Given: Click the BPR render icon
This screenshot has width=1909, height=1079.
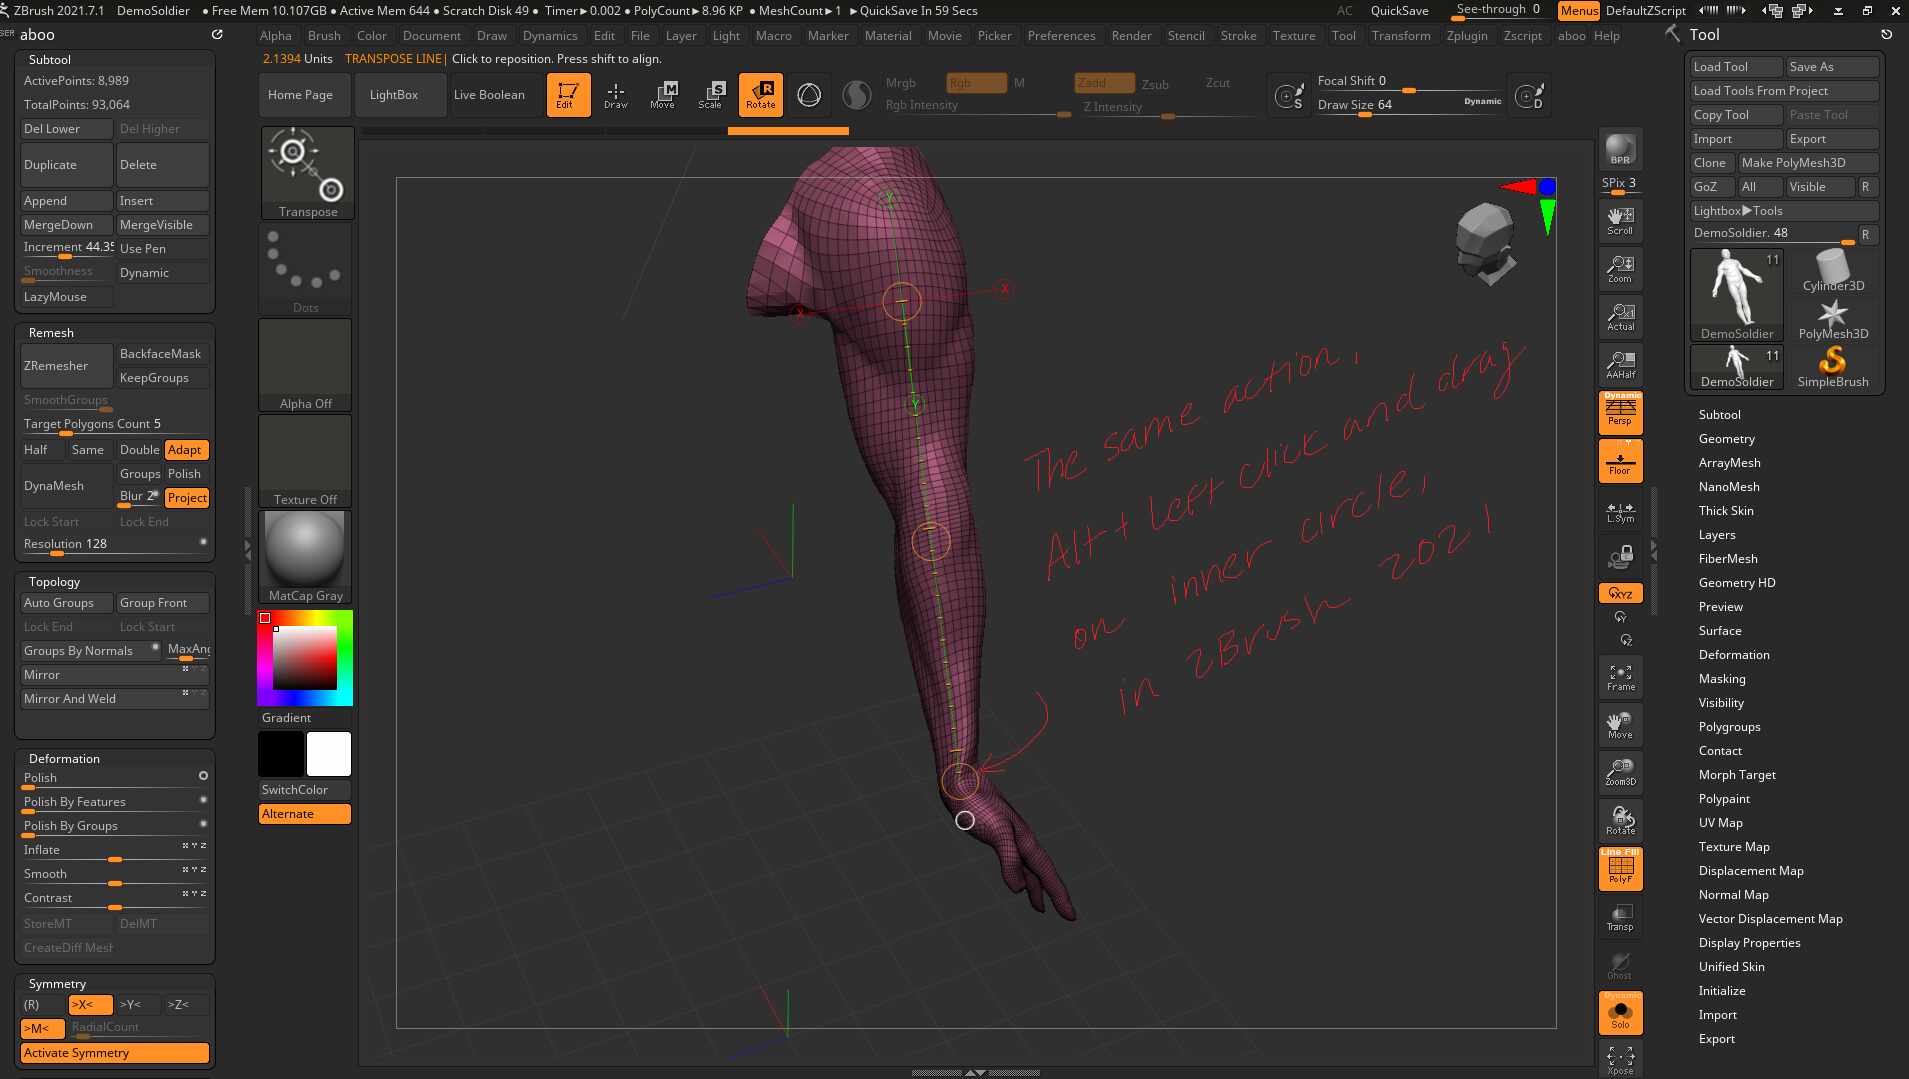Looking at the screenshot, I should point(1620,149).
